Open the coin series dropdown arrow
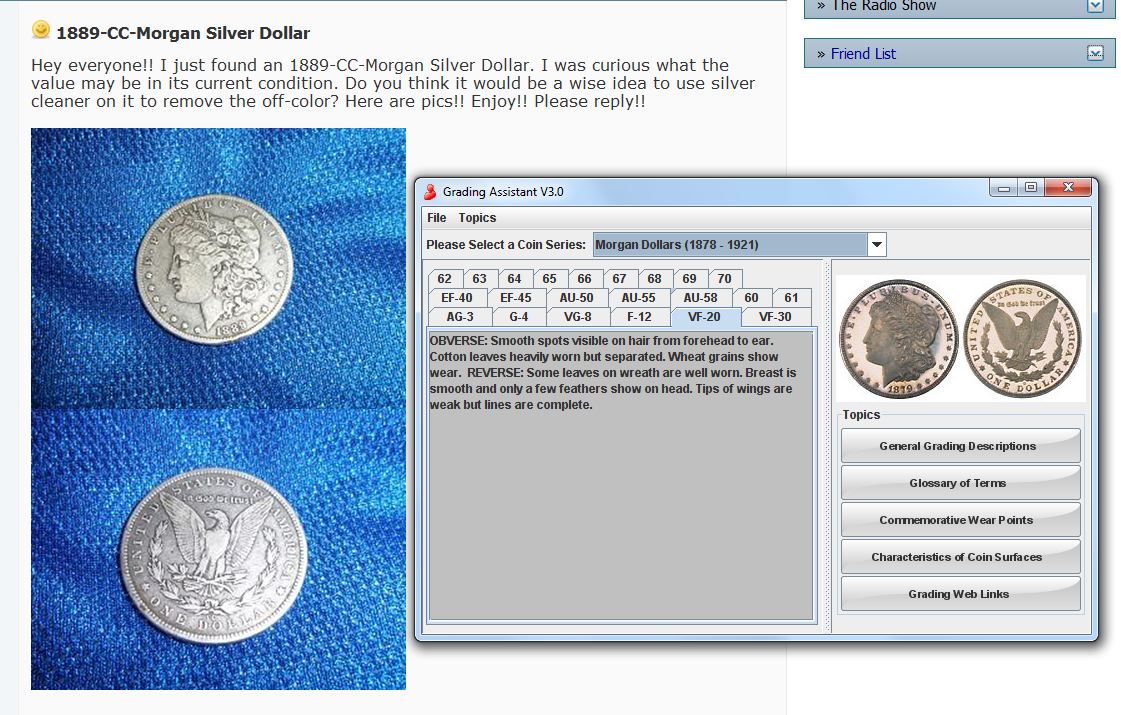 point(876,244)
